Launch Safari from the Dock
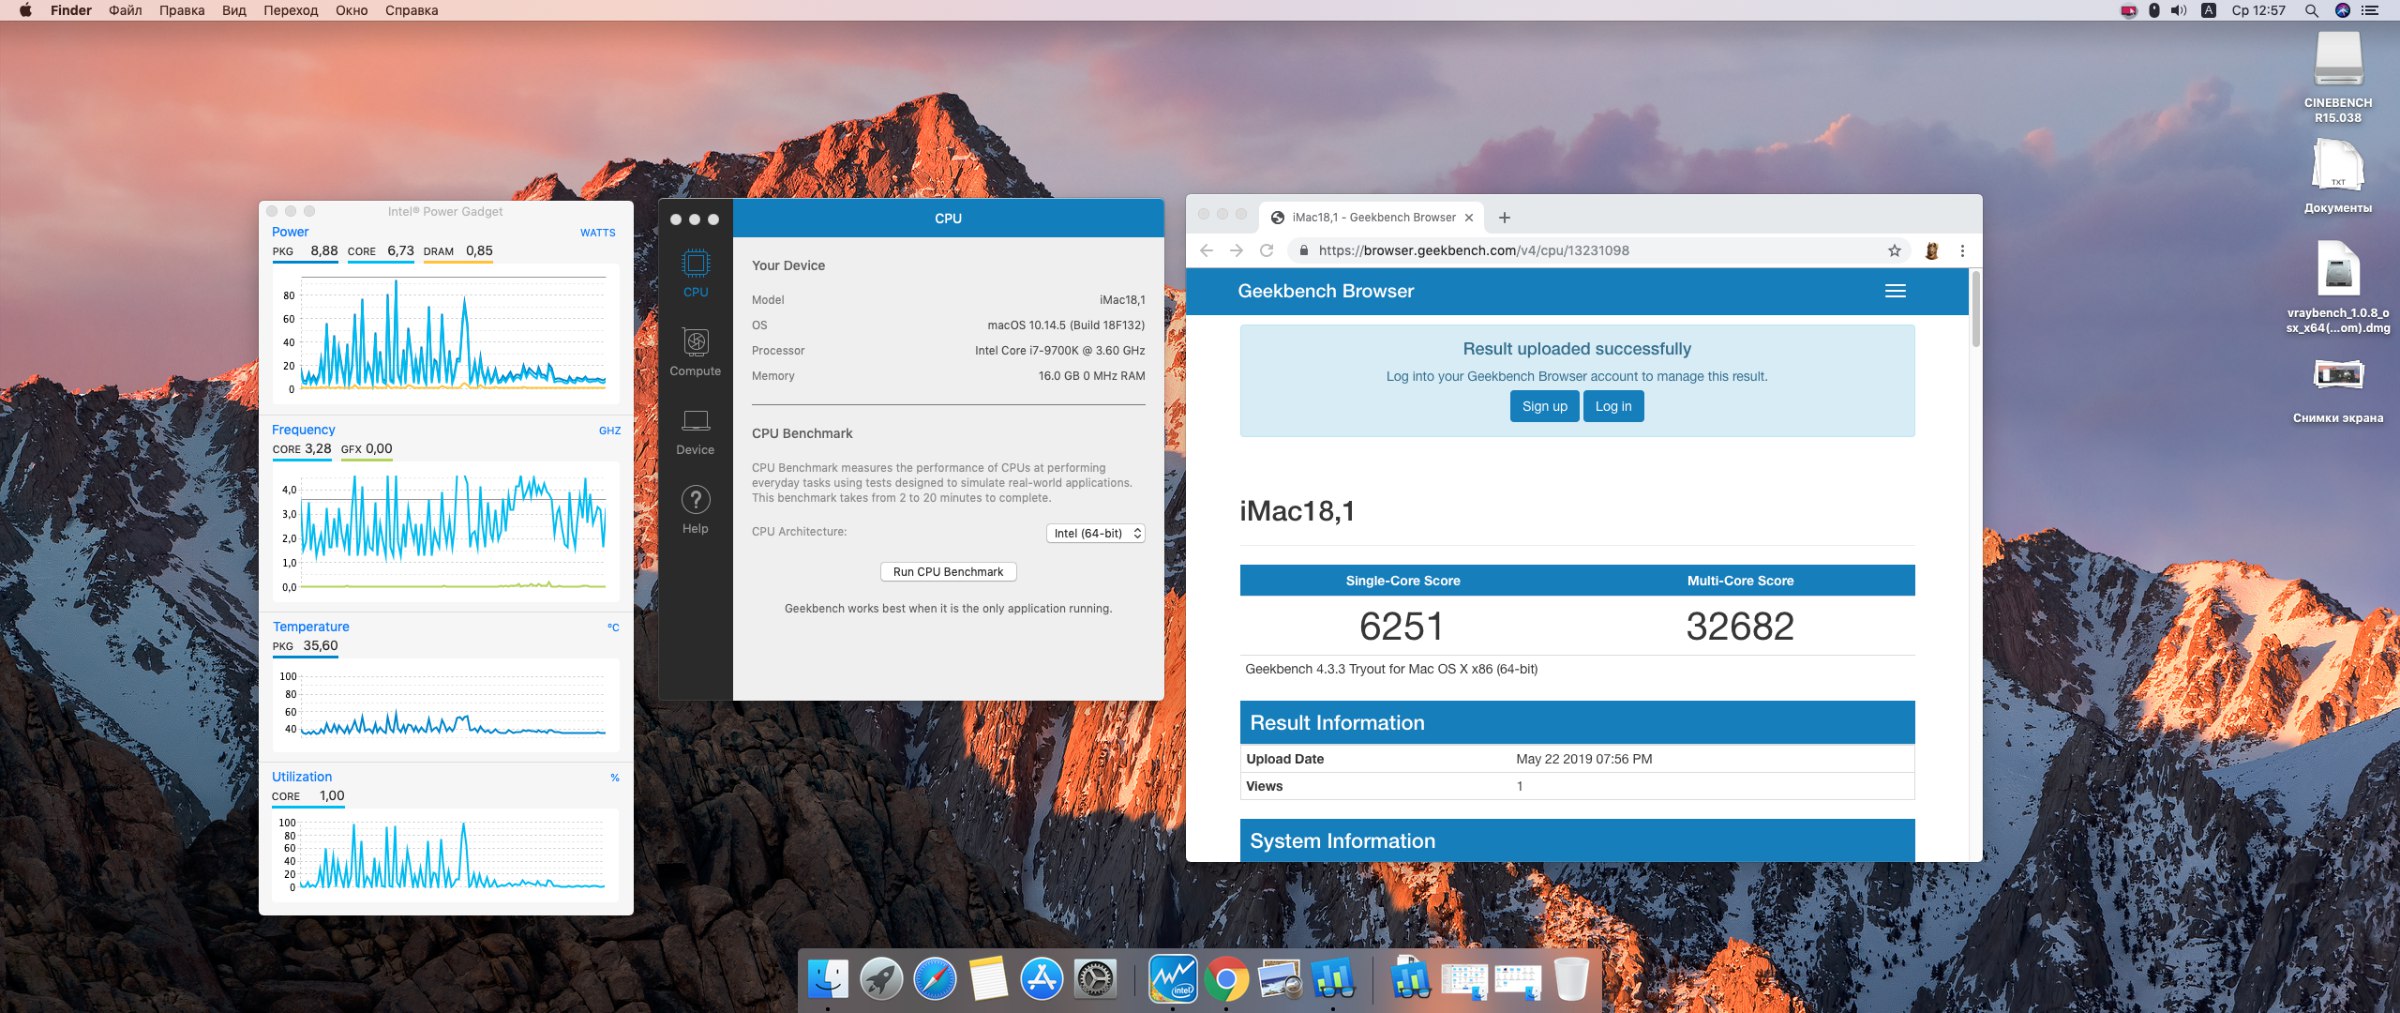Screen dimensions: 2400x1013 pos(935,979)
